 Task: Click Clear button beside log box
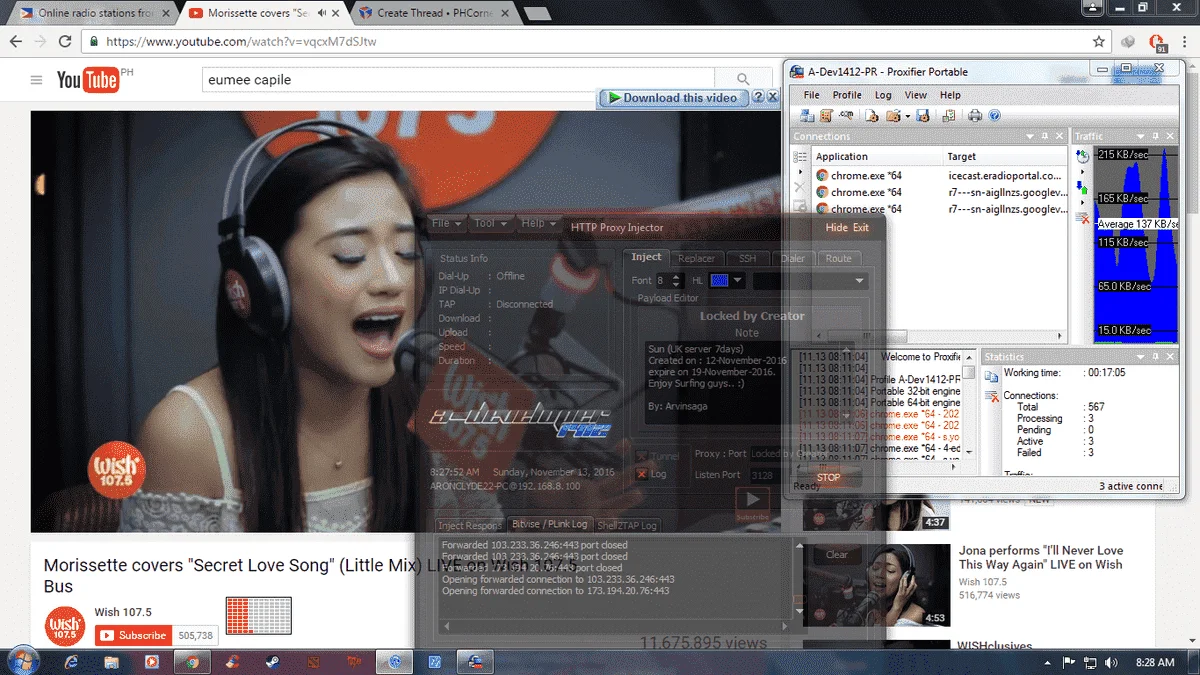click(837, 554)
